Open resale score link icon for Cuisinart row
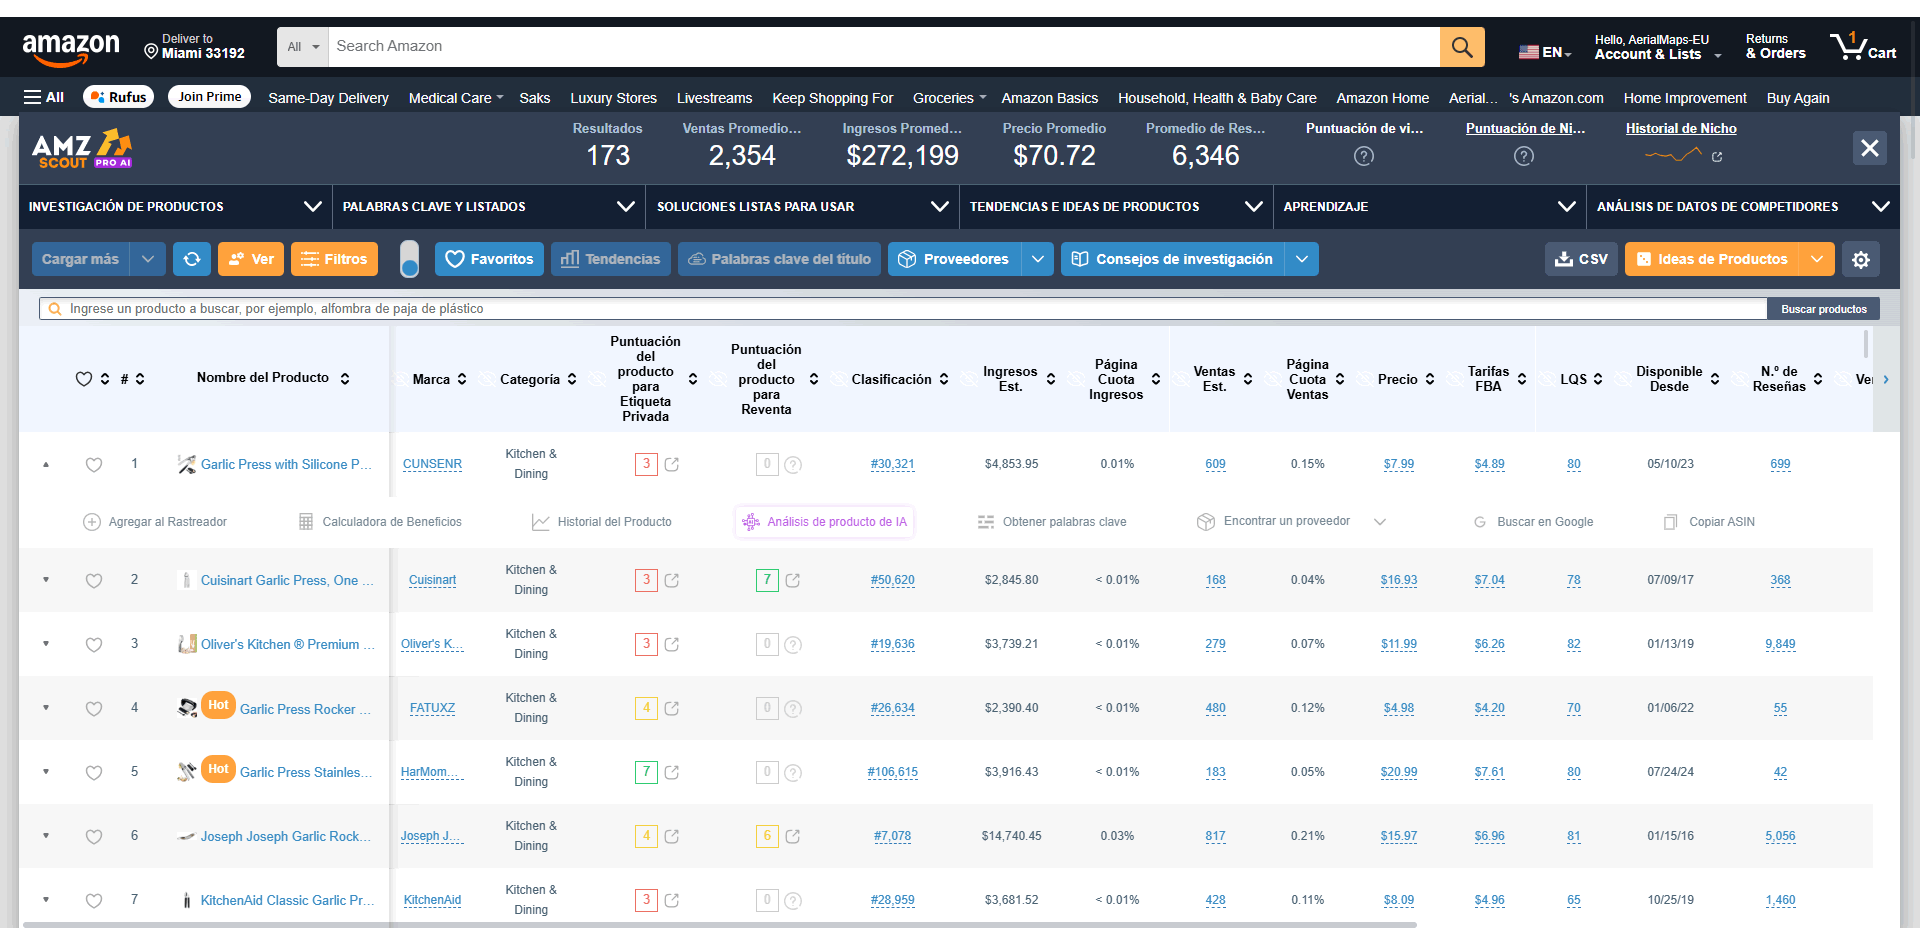This screenshot has height=945, width=1920. (793, 581)
